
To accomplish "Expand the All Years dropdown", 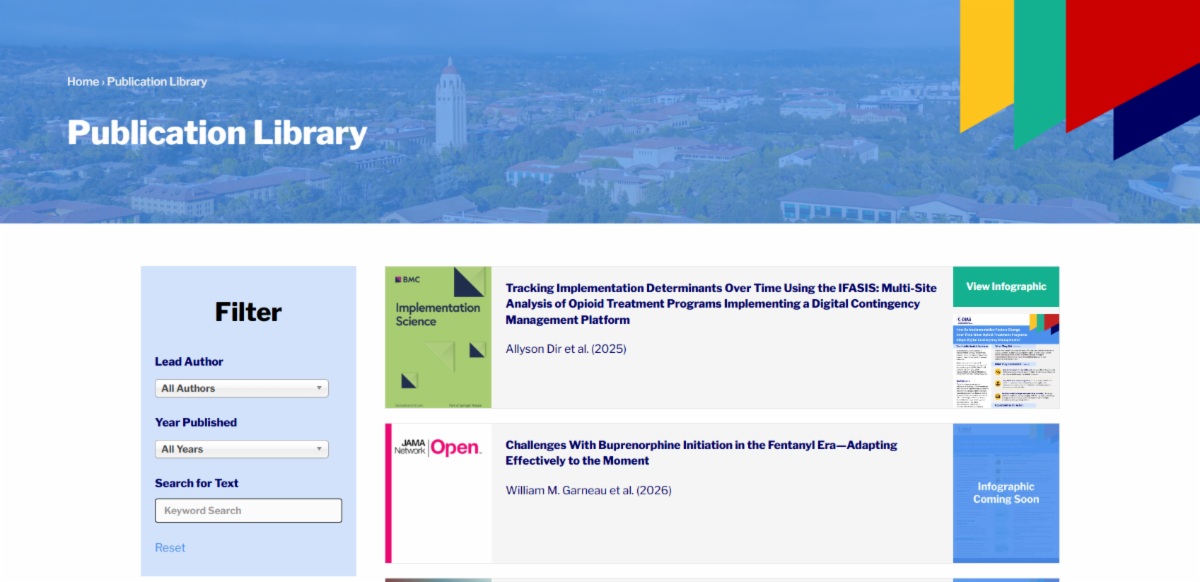I will tap(241, 449).
